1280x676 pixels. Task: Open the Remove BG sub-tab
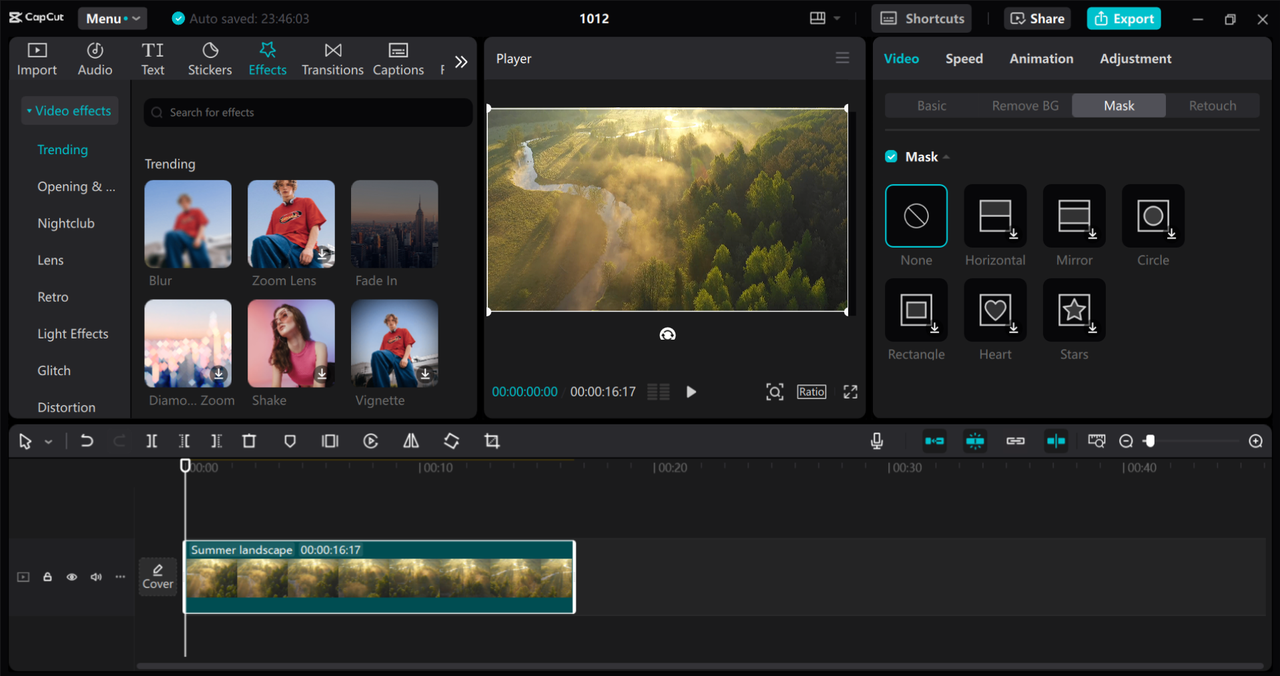[x=1025, y=106]
